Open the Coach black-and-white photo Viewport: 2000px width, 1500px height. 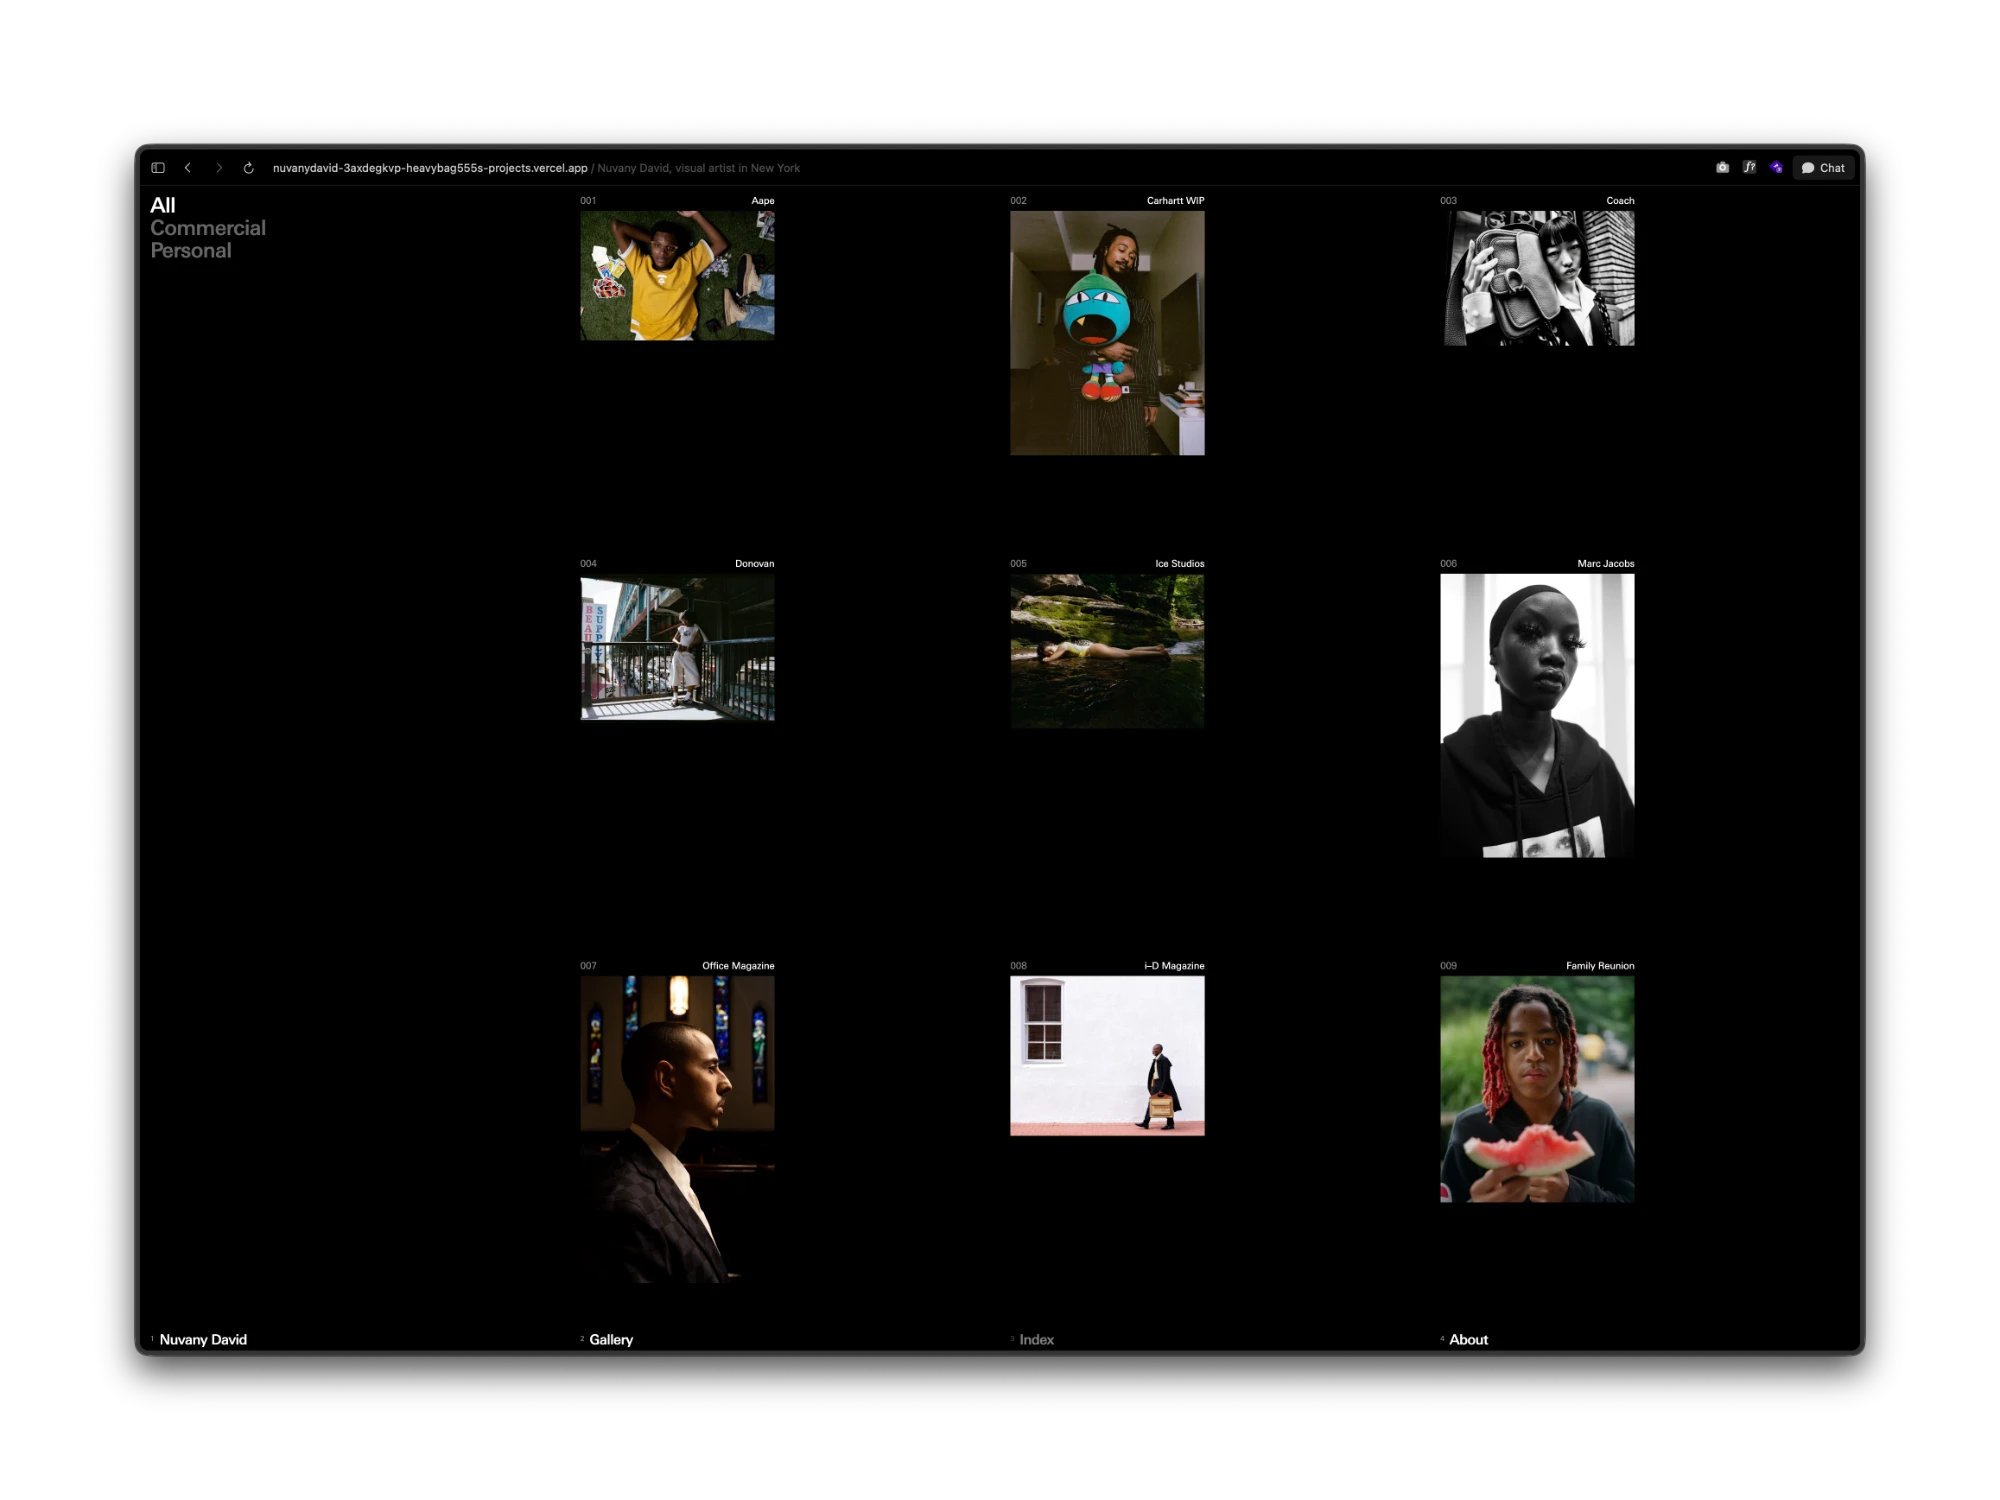(1537, 278)
